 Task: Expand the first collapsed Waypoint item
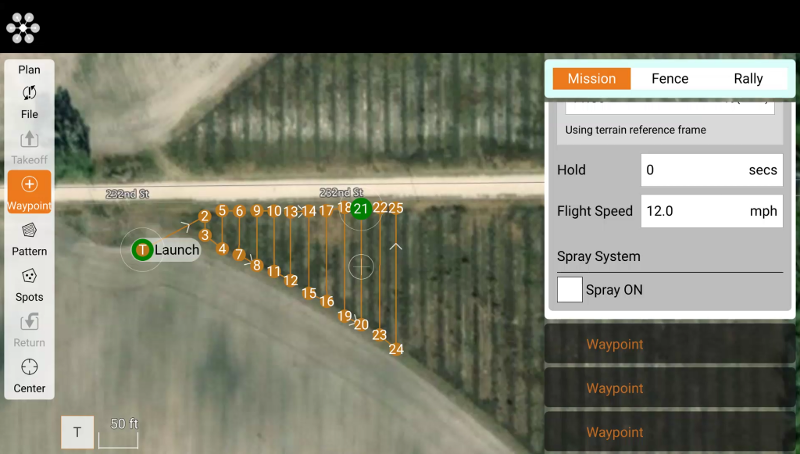(x=670, y=344)
